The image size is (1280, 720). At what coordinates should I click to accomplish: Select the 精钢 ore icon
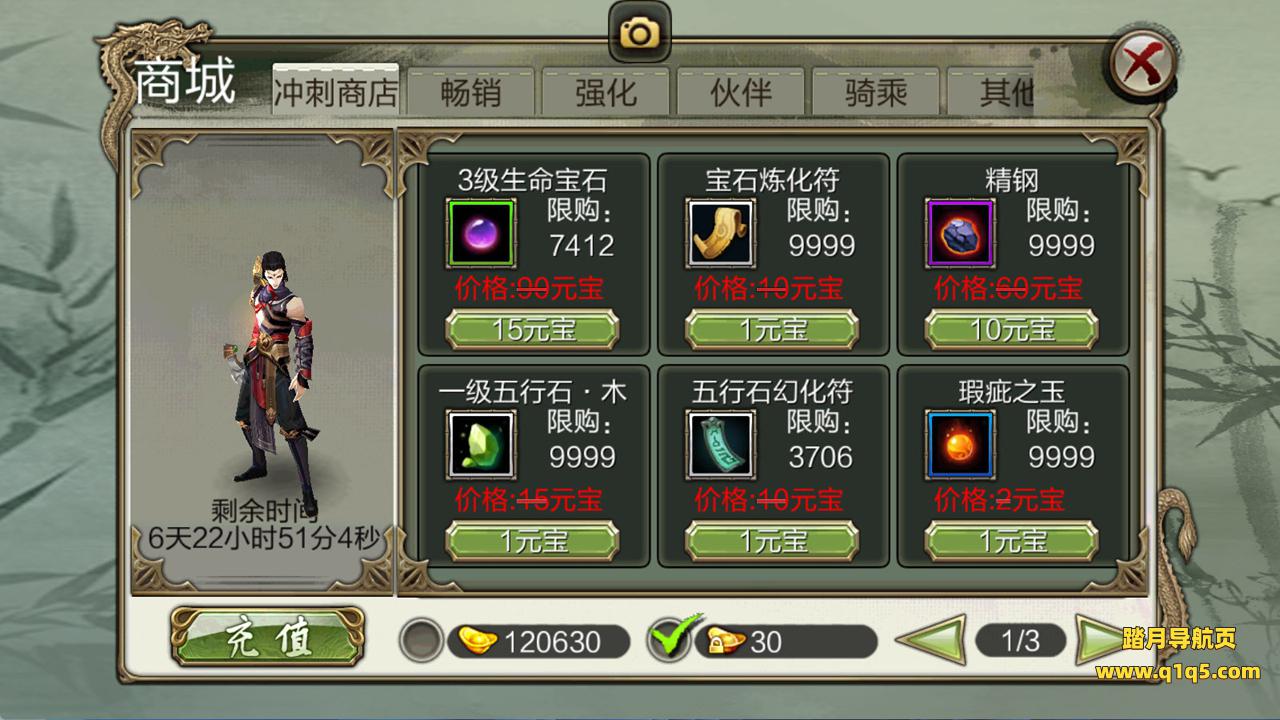961,234
